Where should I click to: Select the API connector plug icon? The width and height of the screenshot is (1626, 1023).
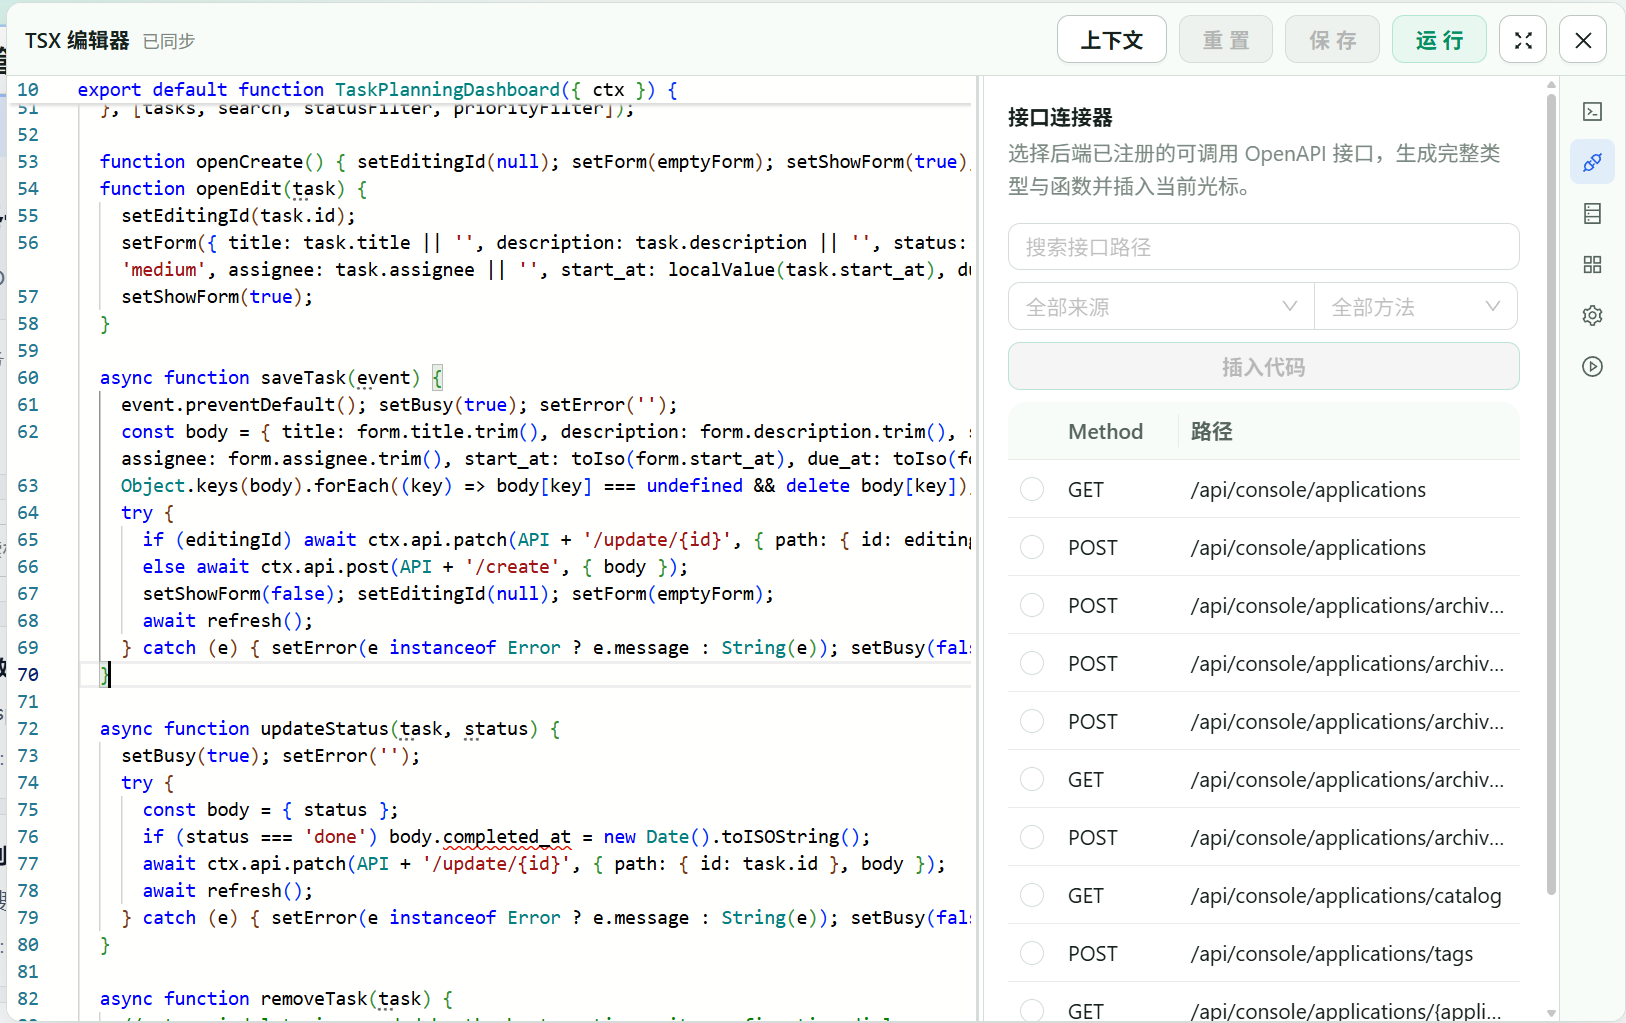(1593, 162)
